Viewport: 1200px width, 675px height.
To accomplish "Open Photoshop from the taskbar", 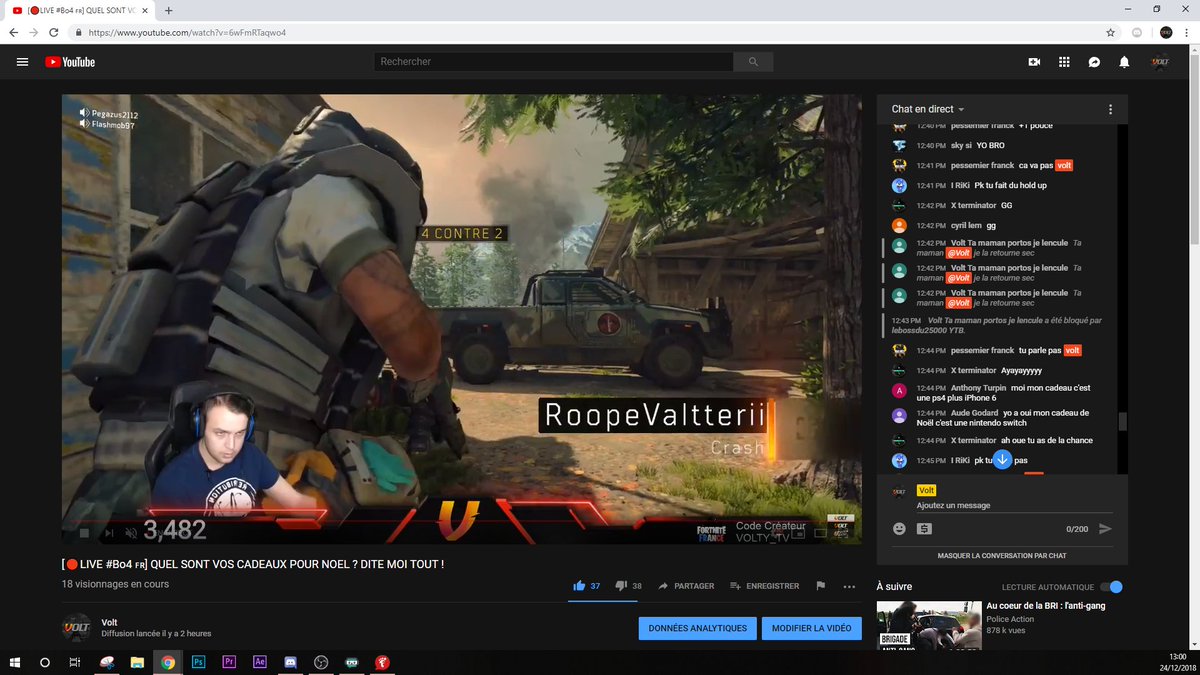I will 198,662.
